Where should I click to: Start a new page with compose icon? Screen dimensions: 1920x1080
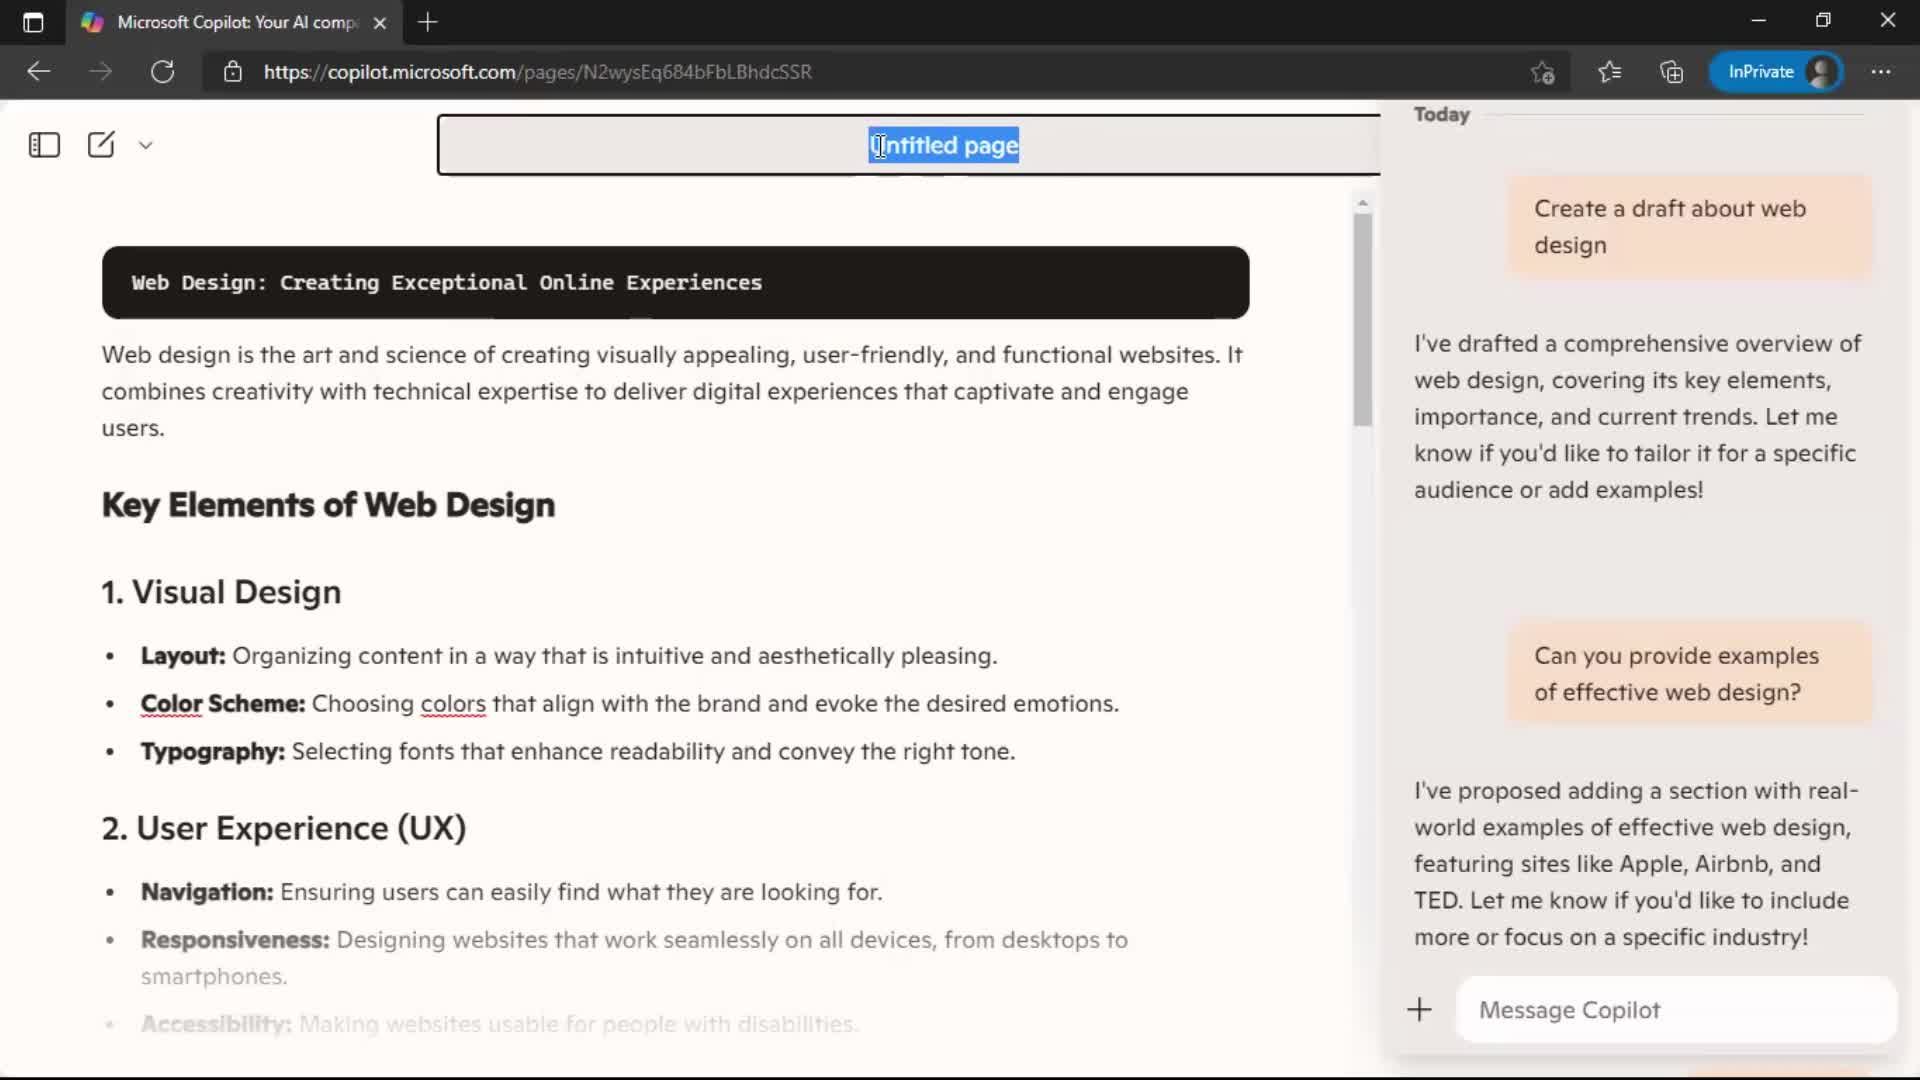(x=101, y=145)
